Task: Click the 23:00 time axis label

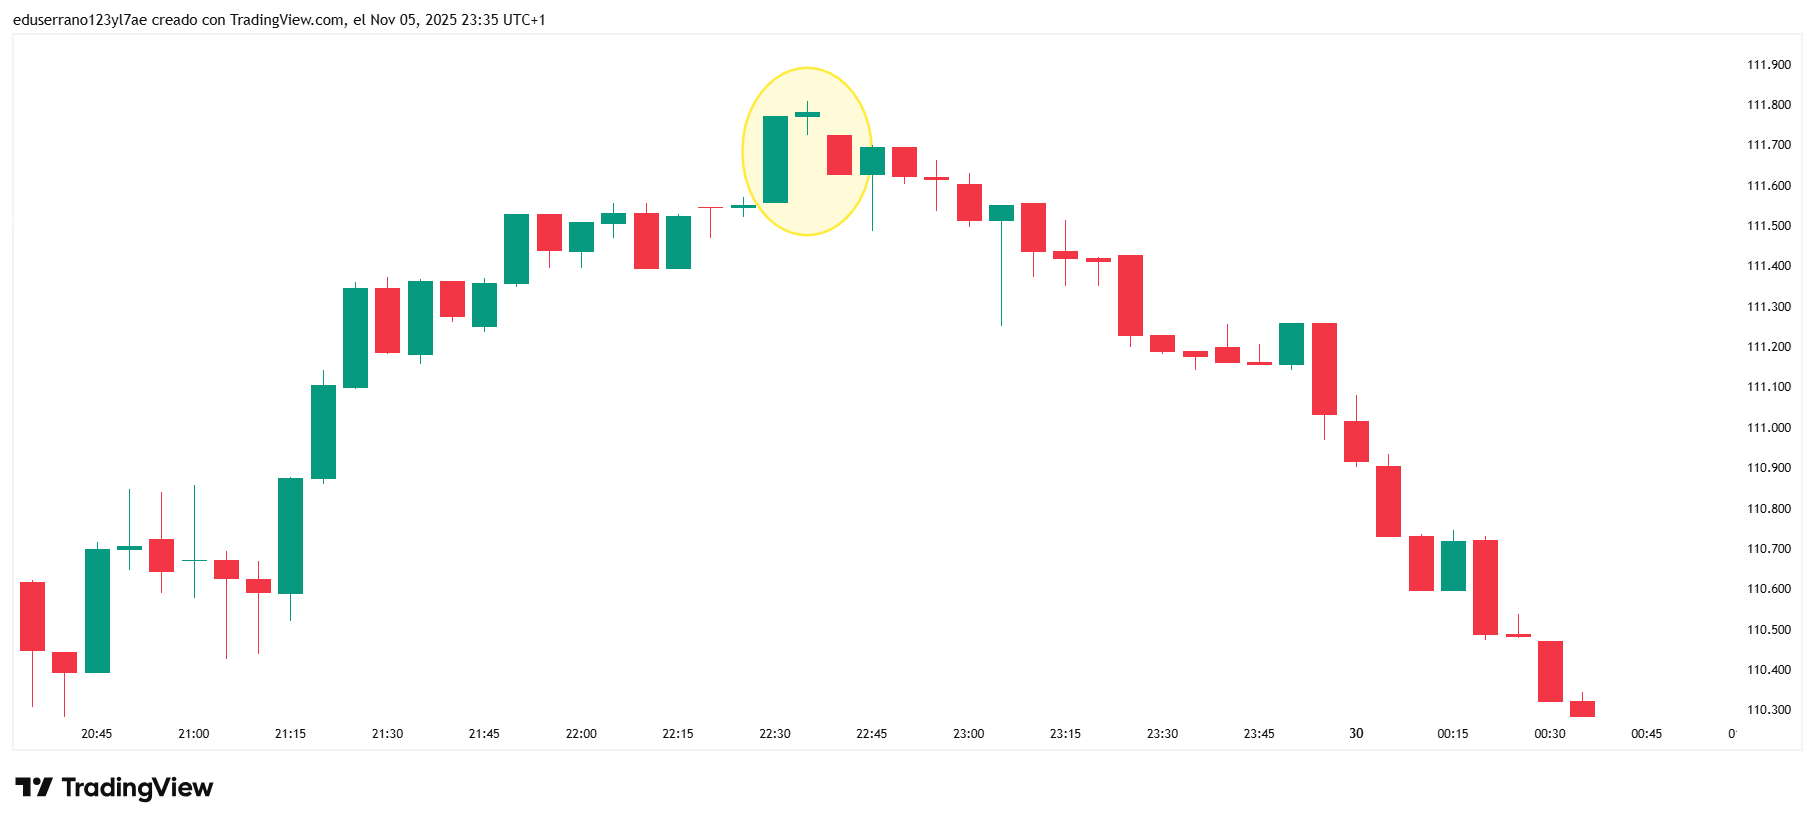Action: coord(968,734)
